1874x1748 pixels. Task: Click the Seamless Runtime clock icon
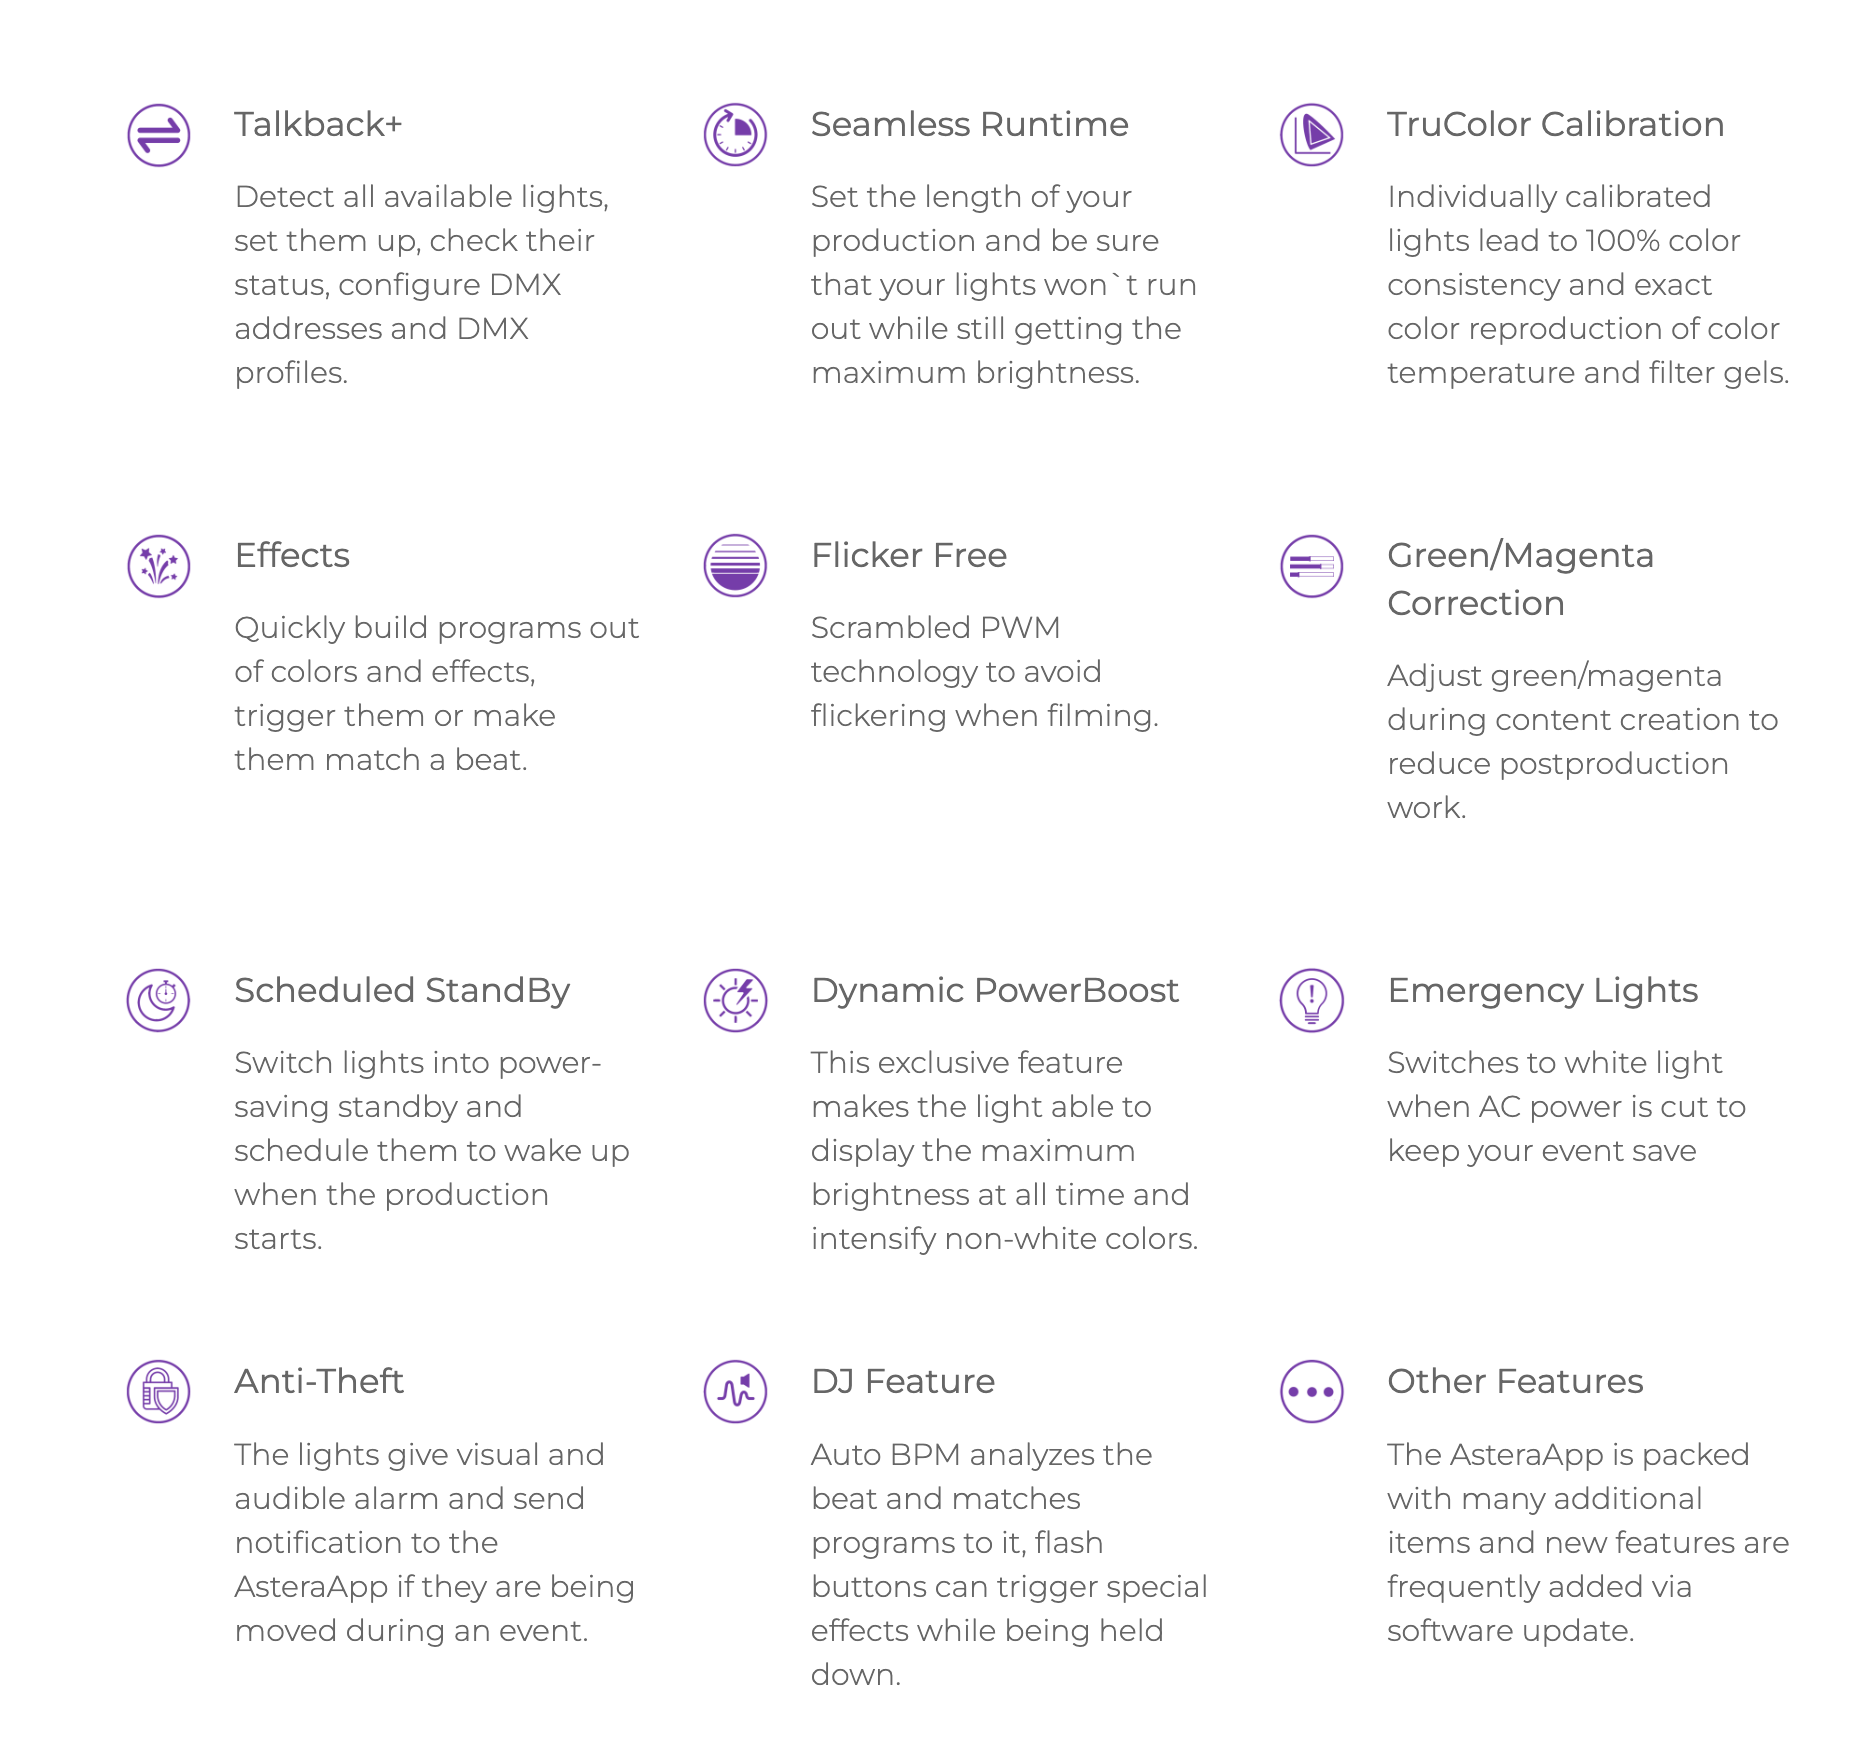pos(735,135)
